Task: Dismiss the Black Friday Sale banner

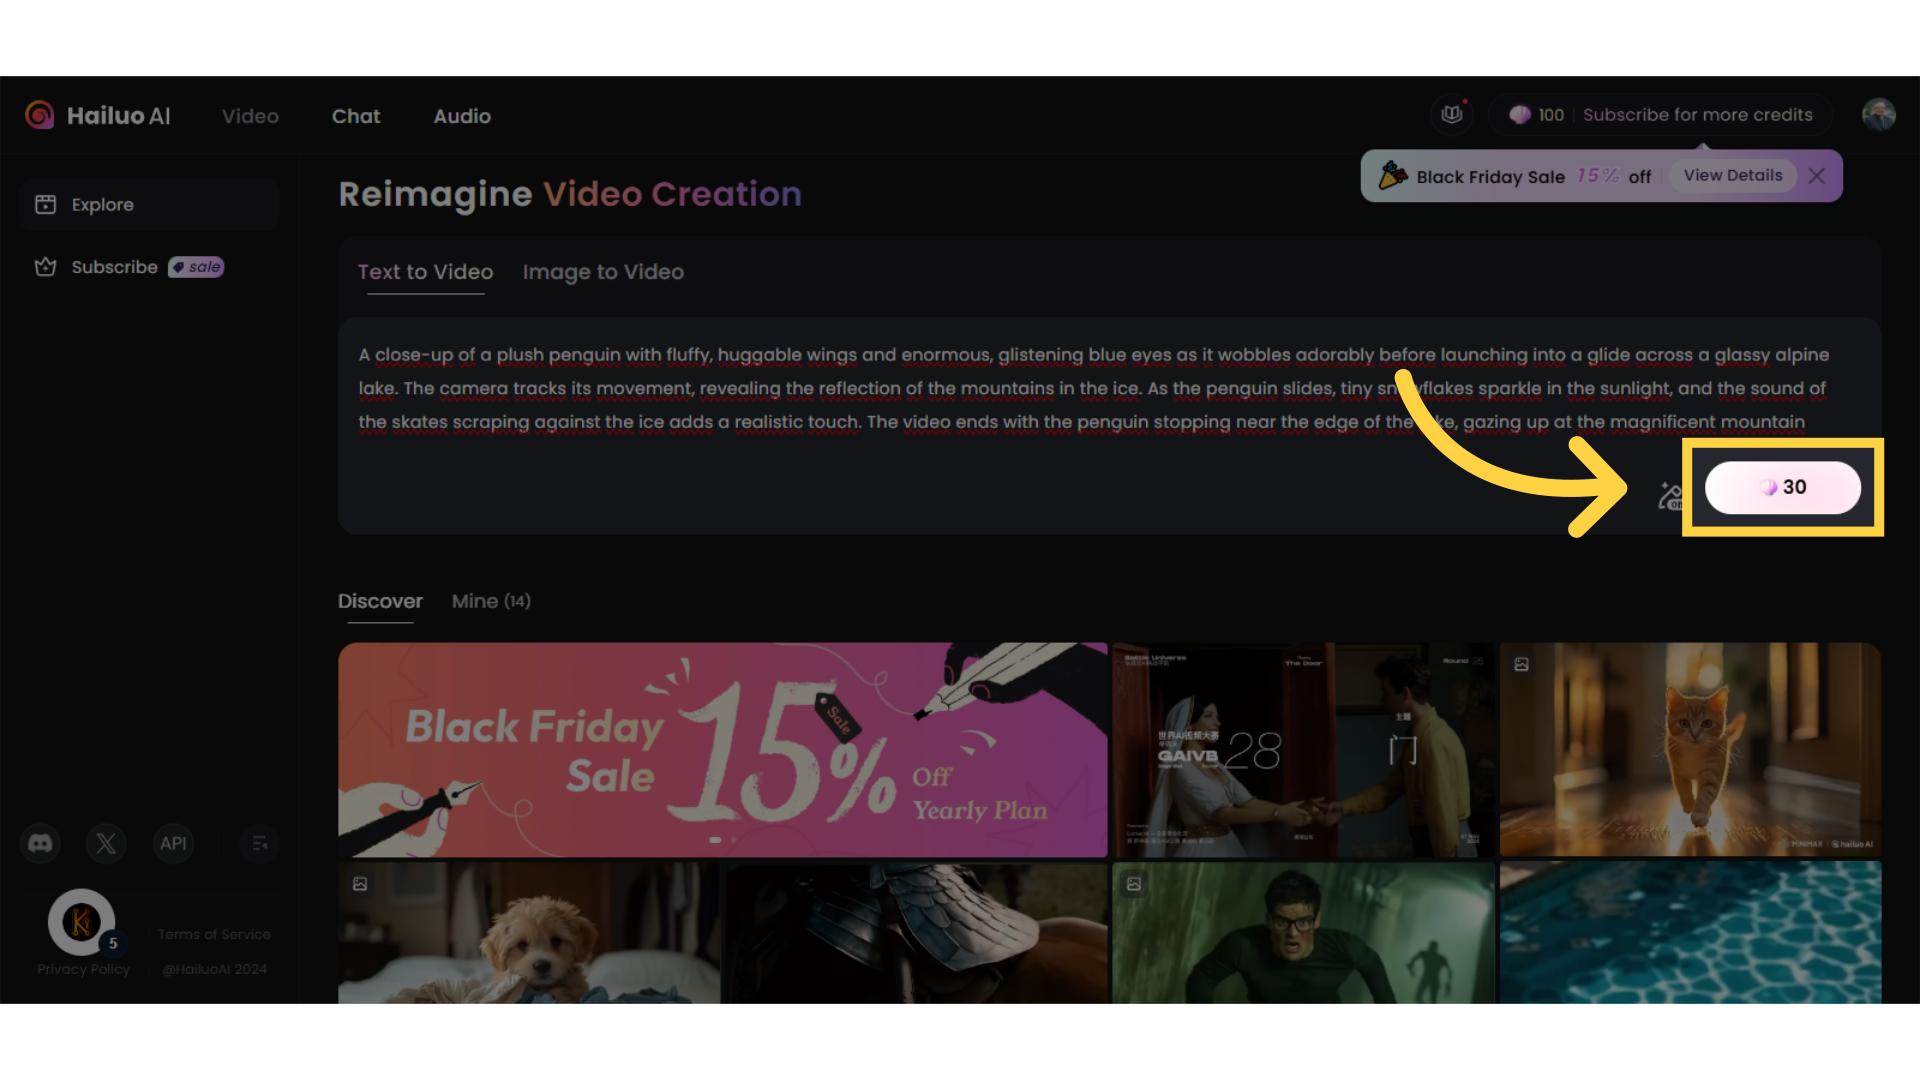Action: [1817, 176]
